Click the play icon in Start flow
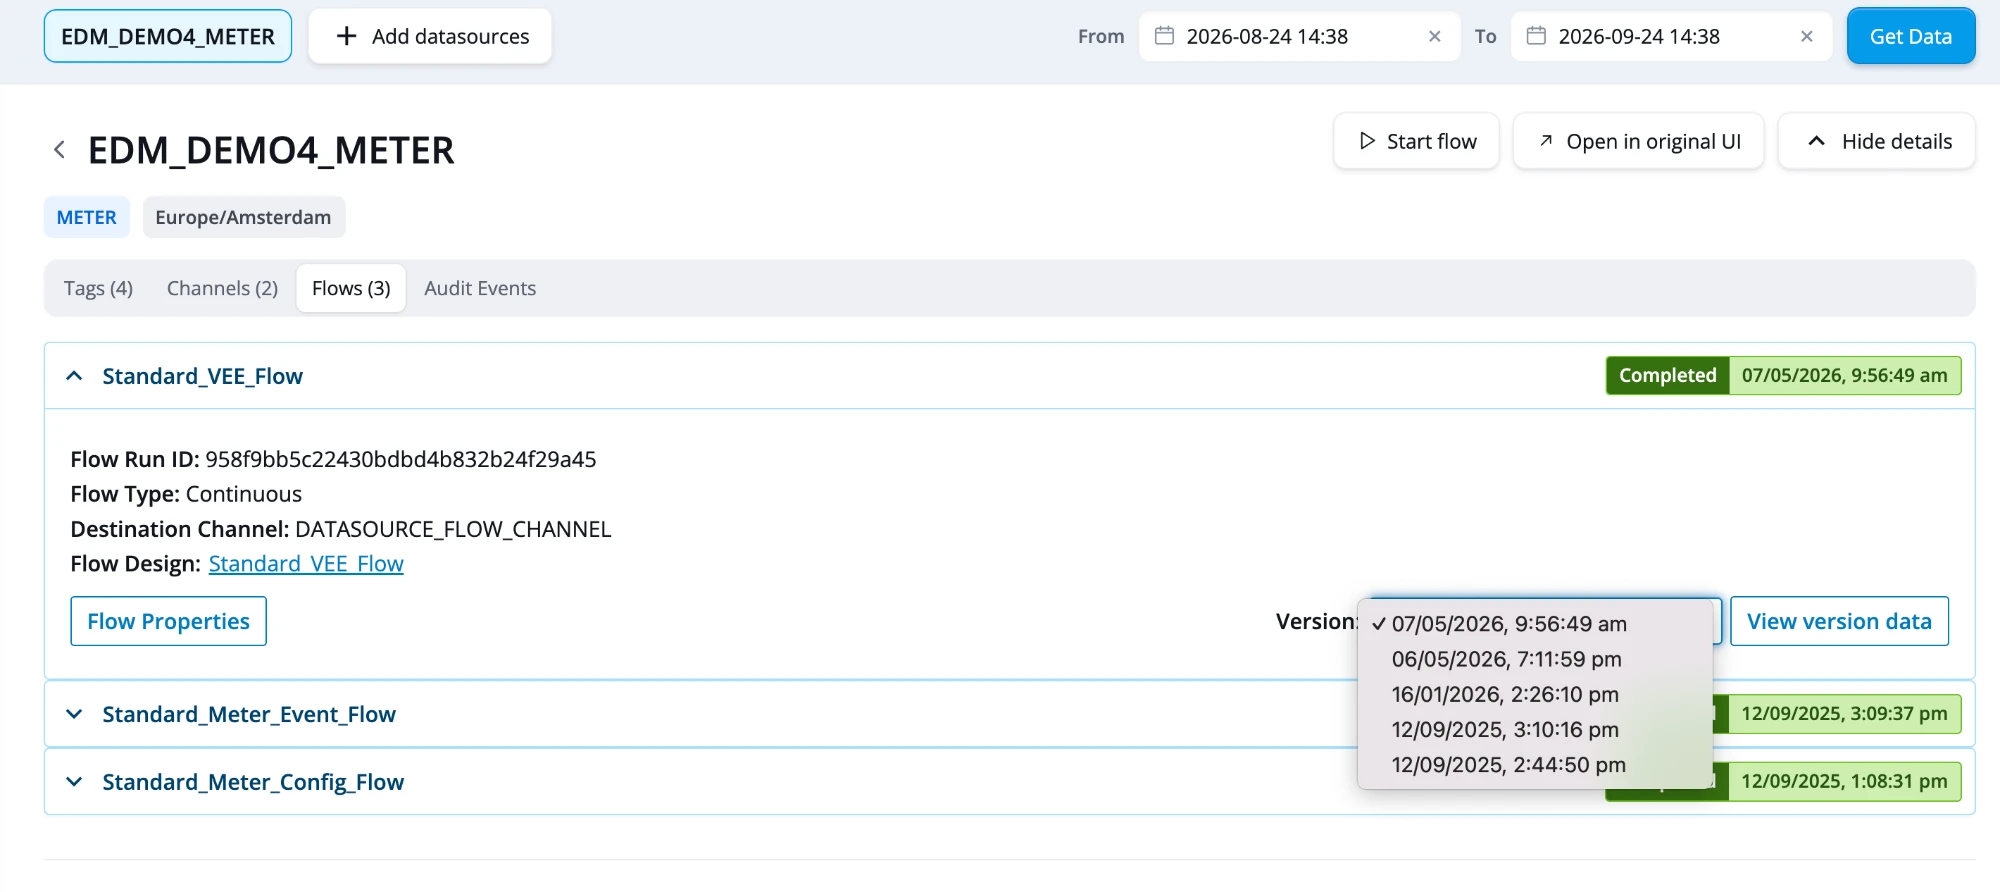This screenshot has height=892, width=2000. pos(1367,141)
